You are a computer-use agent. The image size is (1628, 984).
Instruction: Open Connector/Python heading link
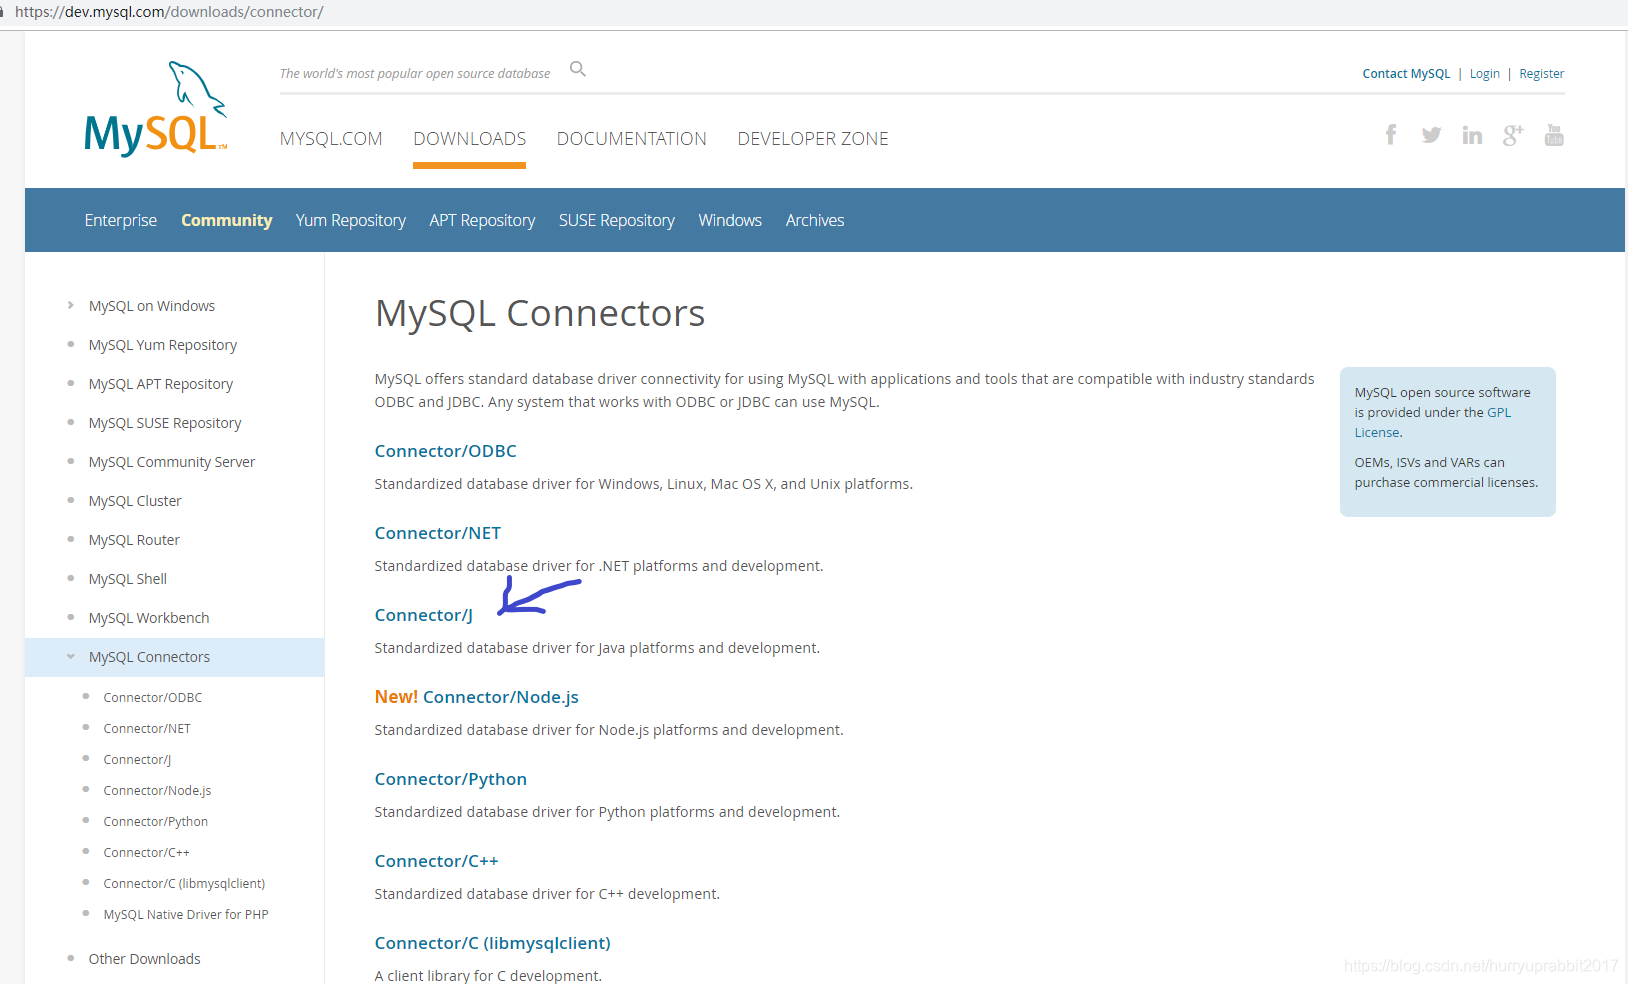coord(451,779)
